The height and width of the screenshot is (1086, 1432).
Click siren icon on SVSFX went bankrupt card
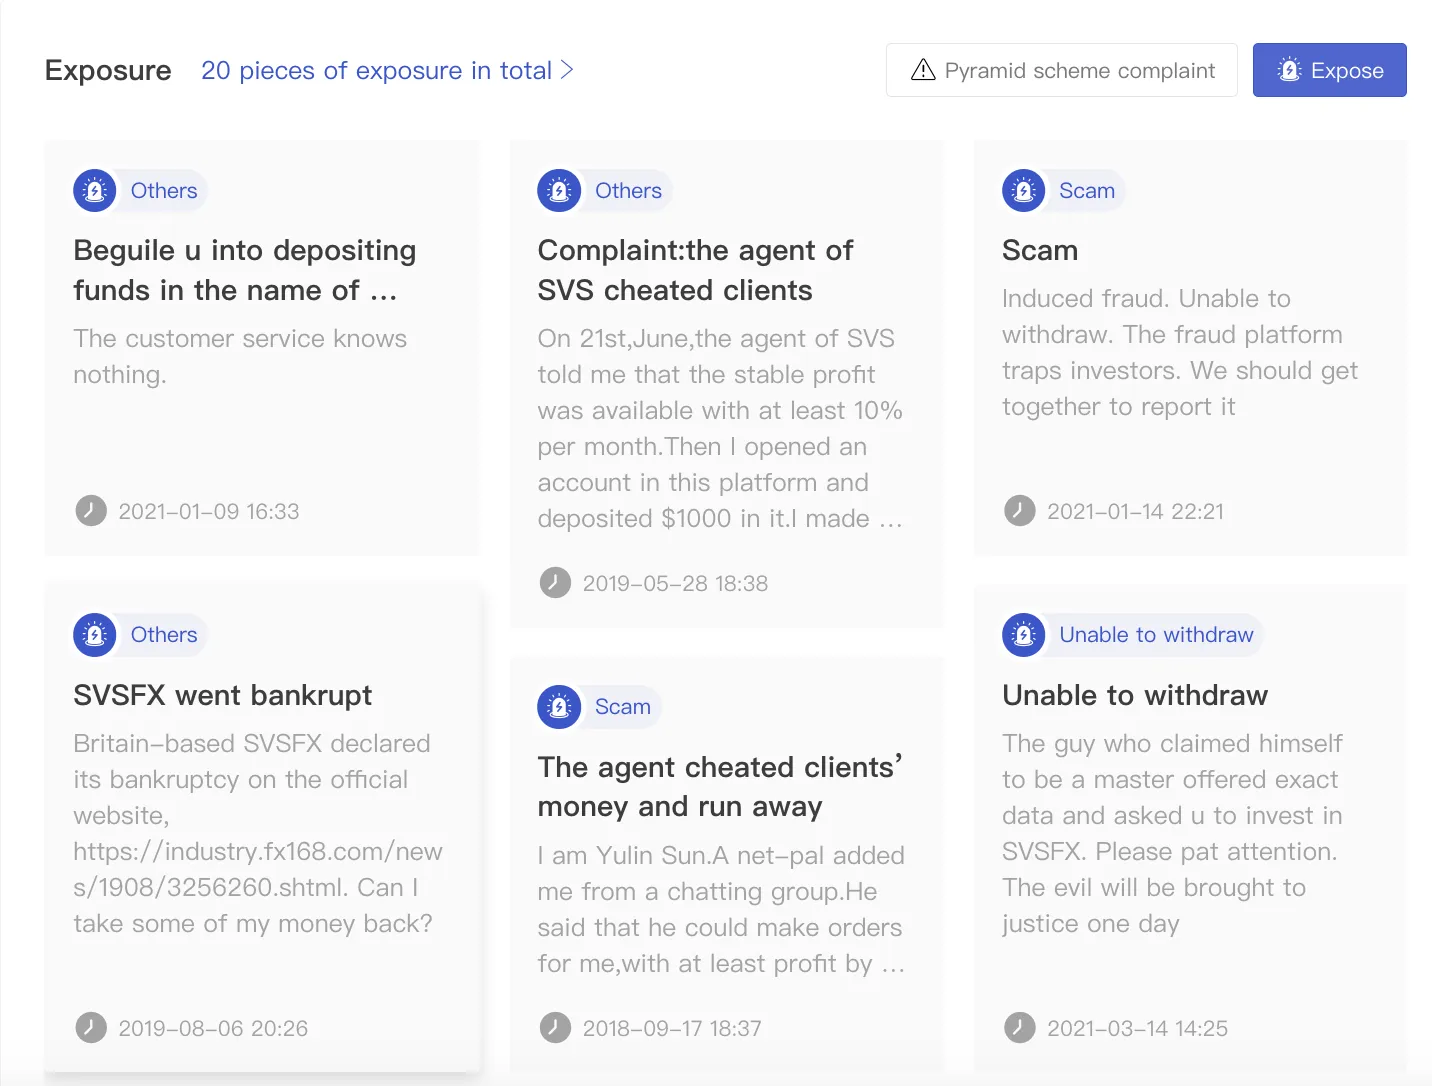pyautogui.click(x=95, y=635)
